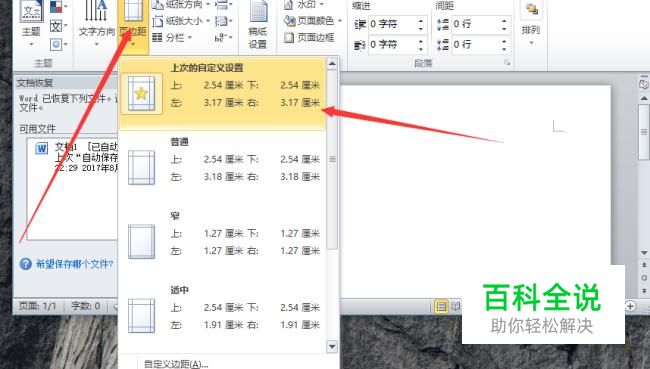Click the zoom in plus button
The width and height of the screenshot is (650, 369).
631,306
